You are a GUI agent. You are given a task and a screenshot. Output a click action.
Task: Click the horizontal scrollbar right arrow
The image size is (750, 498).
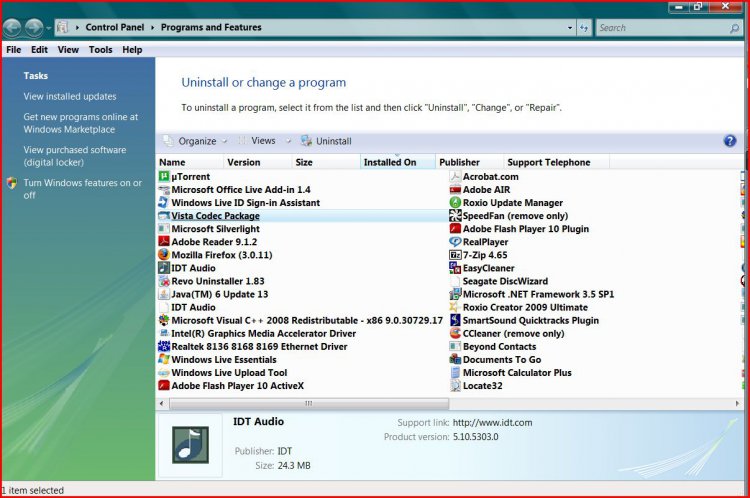[x=737, y=404]
